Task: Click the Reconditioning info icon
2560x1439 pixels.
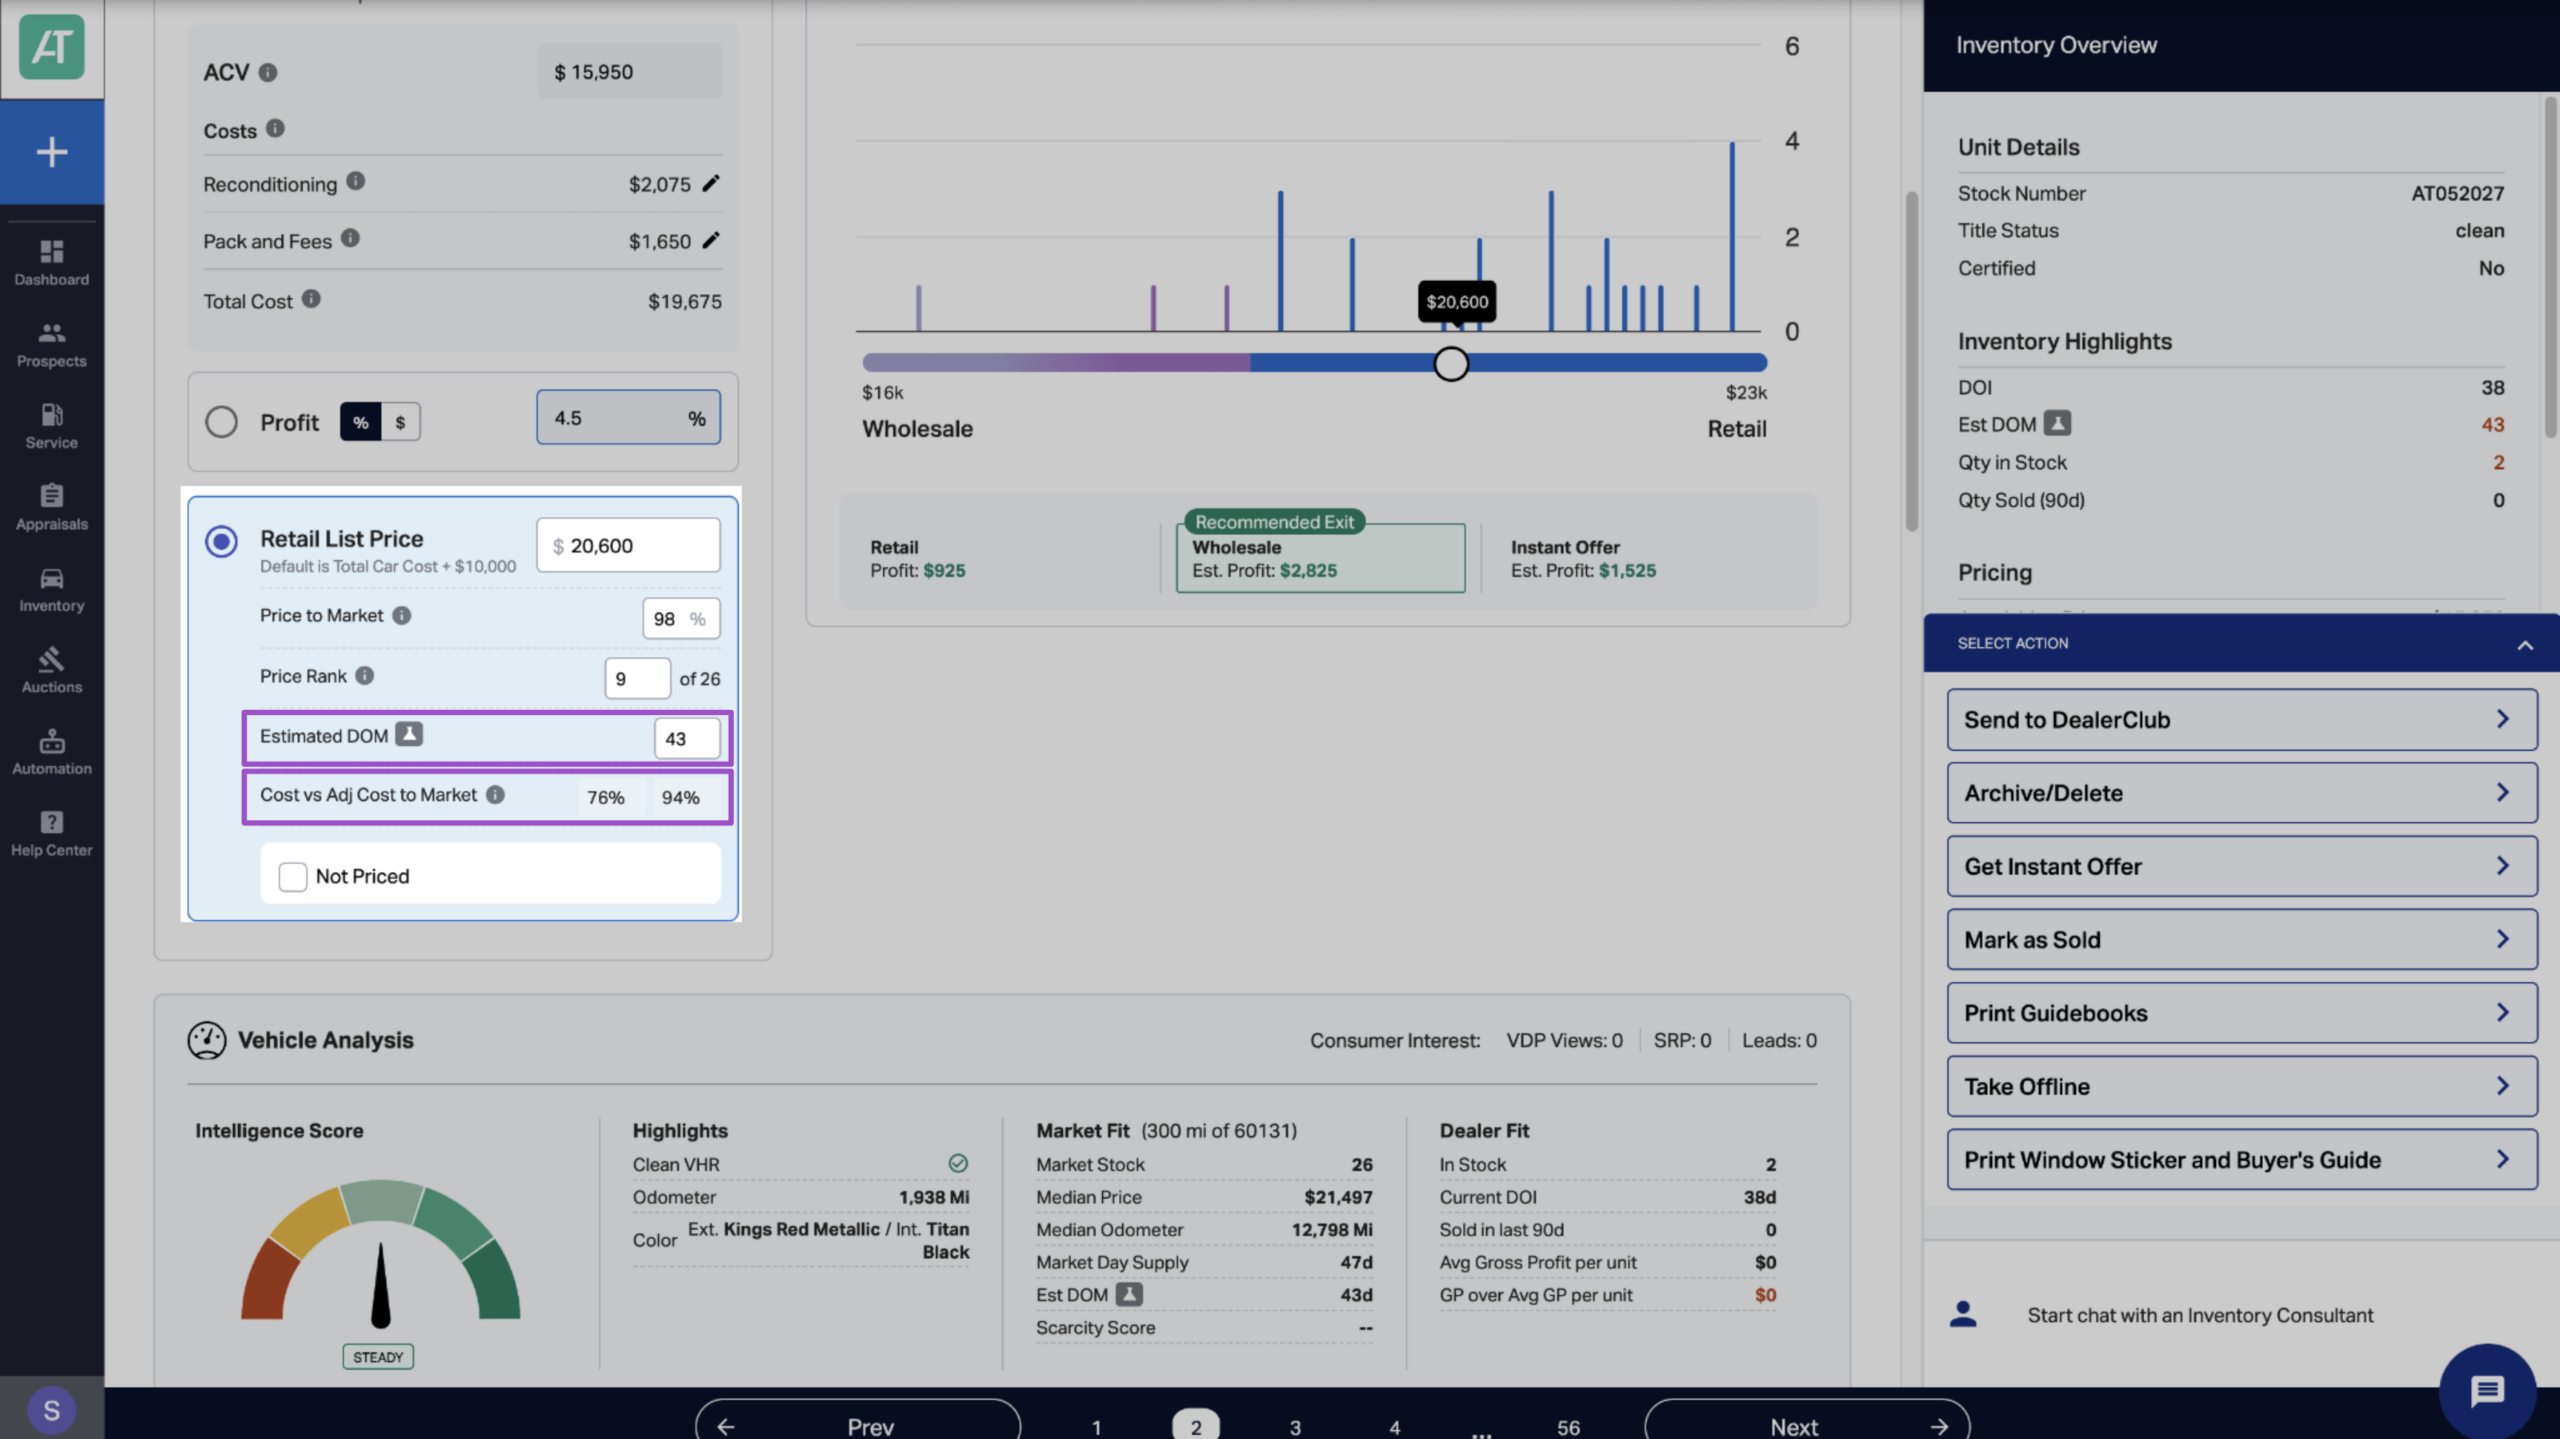Action: pos(355,181)
